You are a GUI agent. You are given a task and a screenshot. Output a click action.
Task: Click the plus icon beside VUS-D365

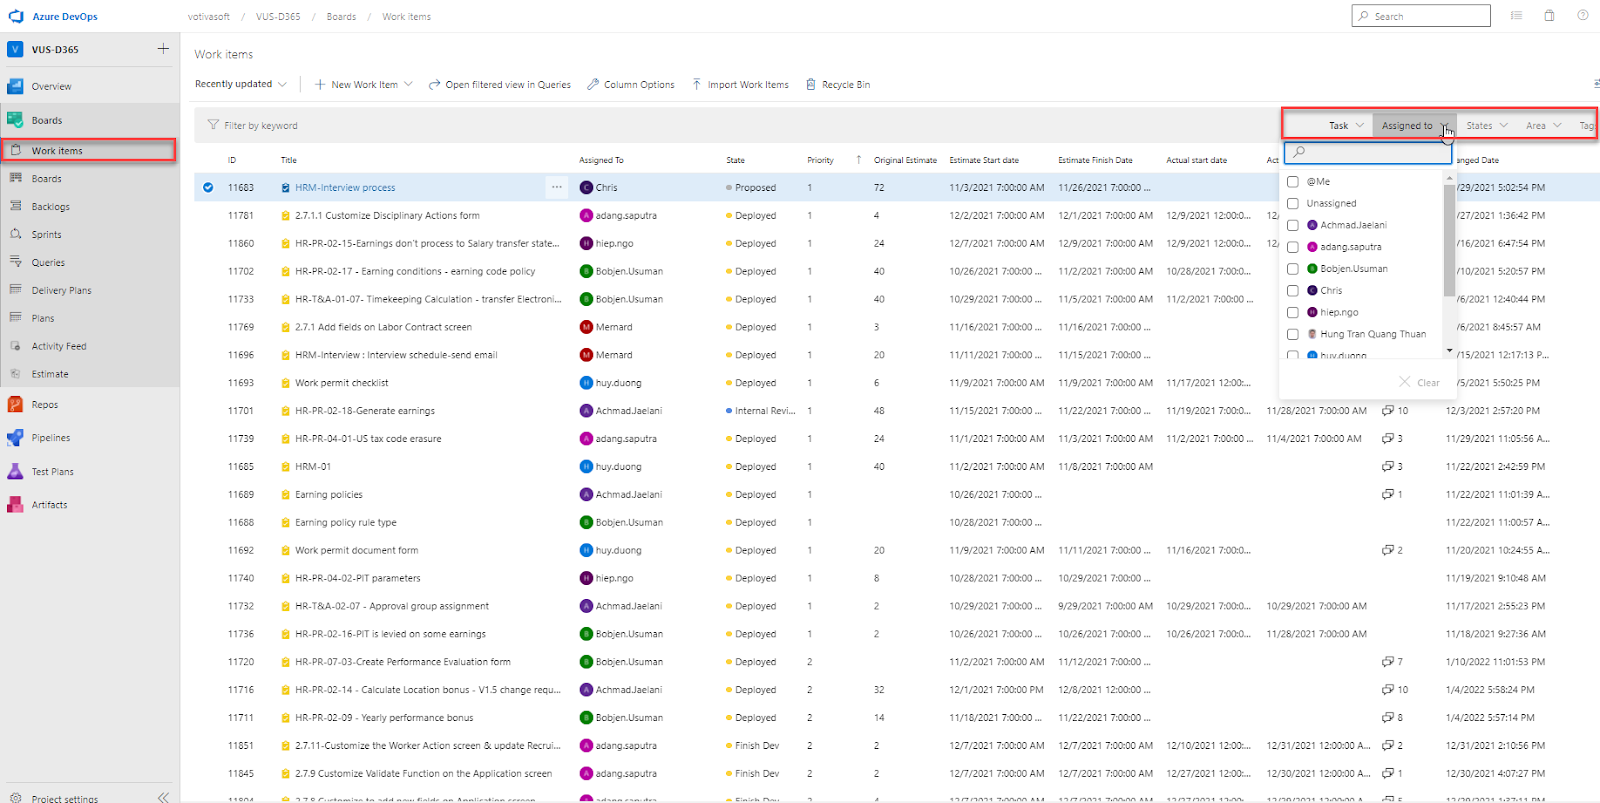163,49
